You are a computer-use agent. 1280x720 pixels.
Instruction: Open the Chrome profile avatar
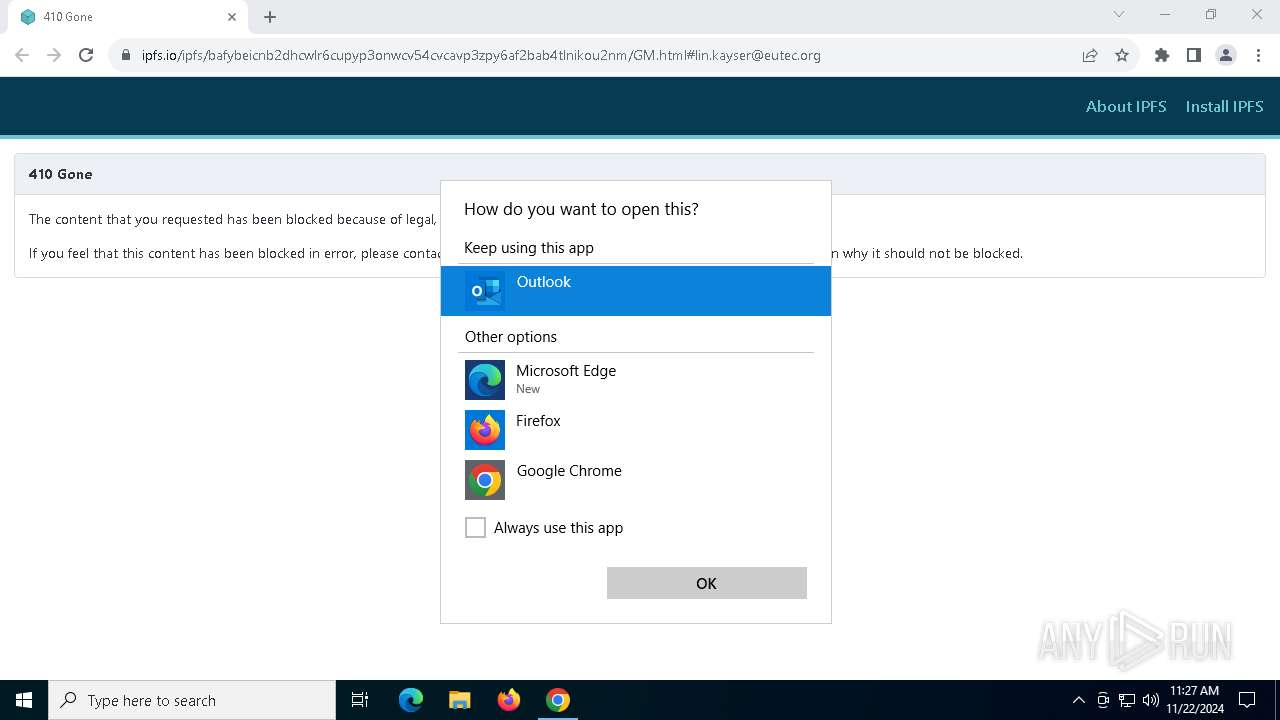tap(1226, 55)
